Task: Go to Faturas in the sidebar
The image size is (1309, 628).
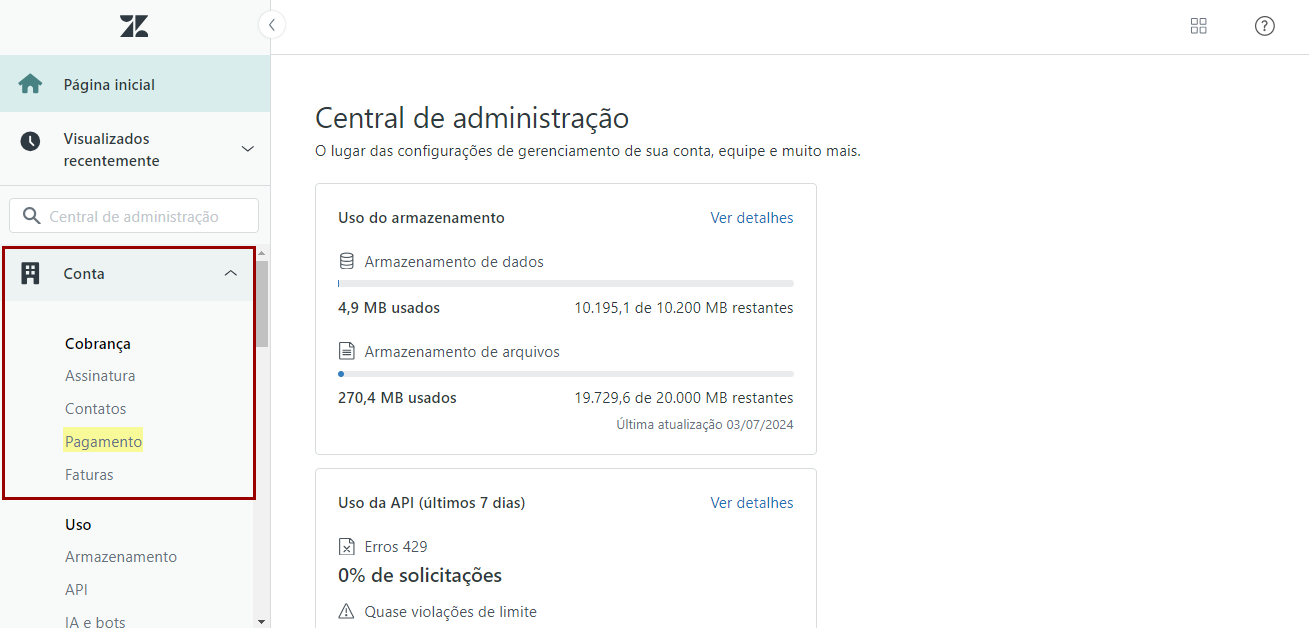Action: (89, 475)
